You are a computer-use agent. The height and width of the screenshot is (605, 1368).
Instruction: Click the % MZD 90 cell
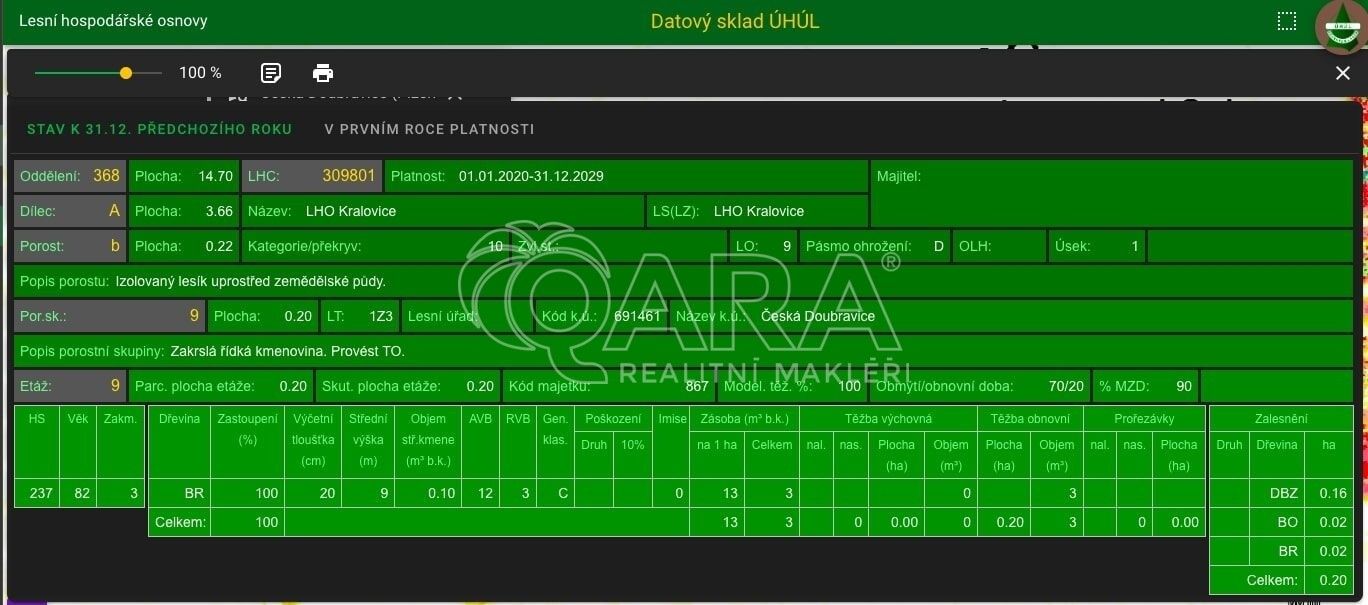coord(1146,386)
